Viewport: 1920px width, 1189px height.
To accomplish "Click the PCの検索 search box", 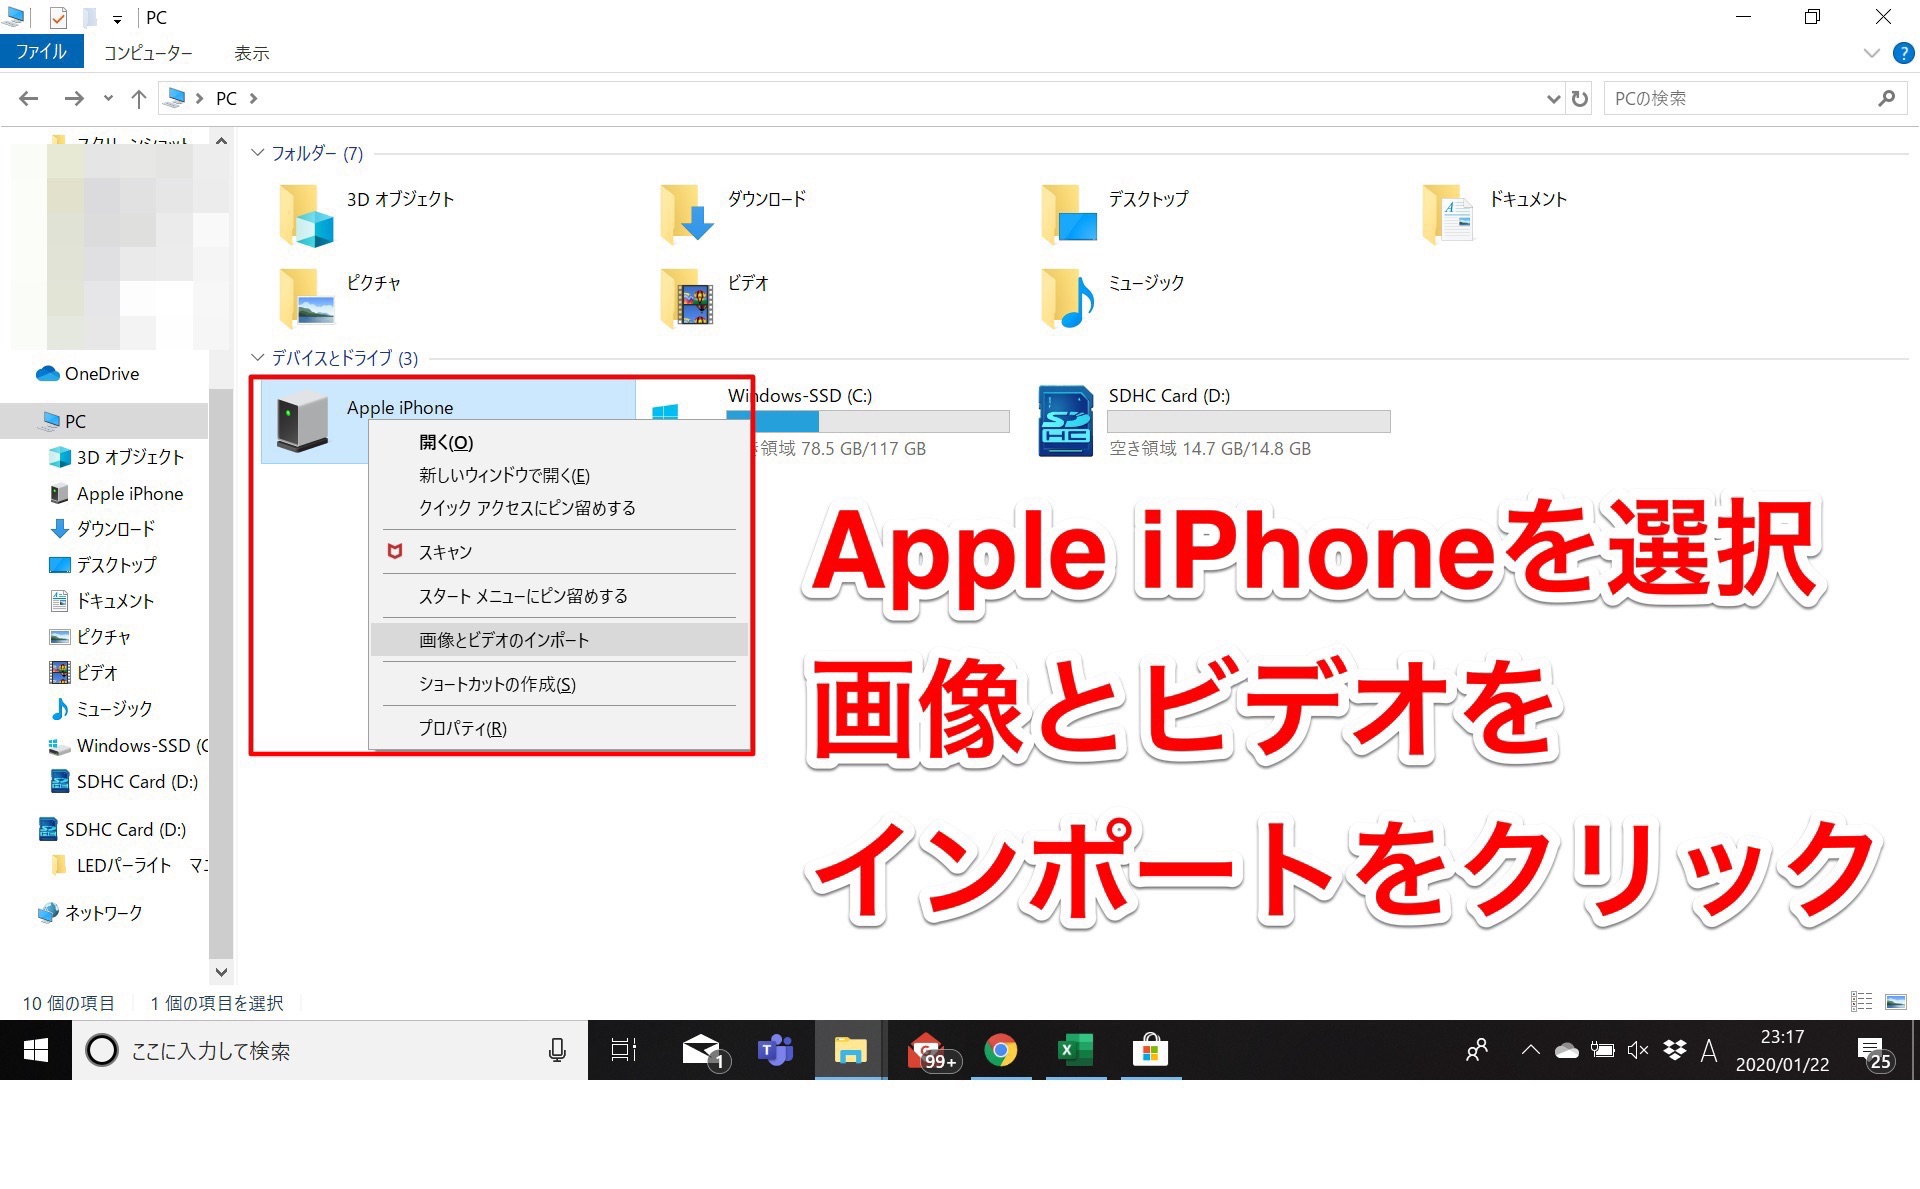I will [x=1754, y=98].
